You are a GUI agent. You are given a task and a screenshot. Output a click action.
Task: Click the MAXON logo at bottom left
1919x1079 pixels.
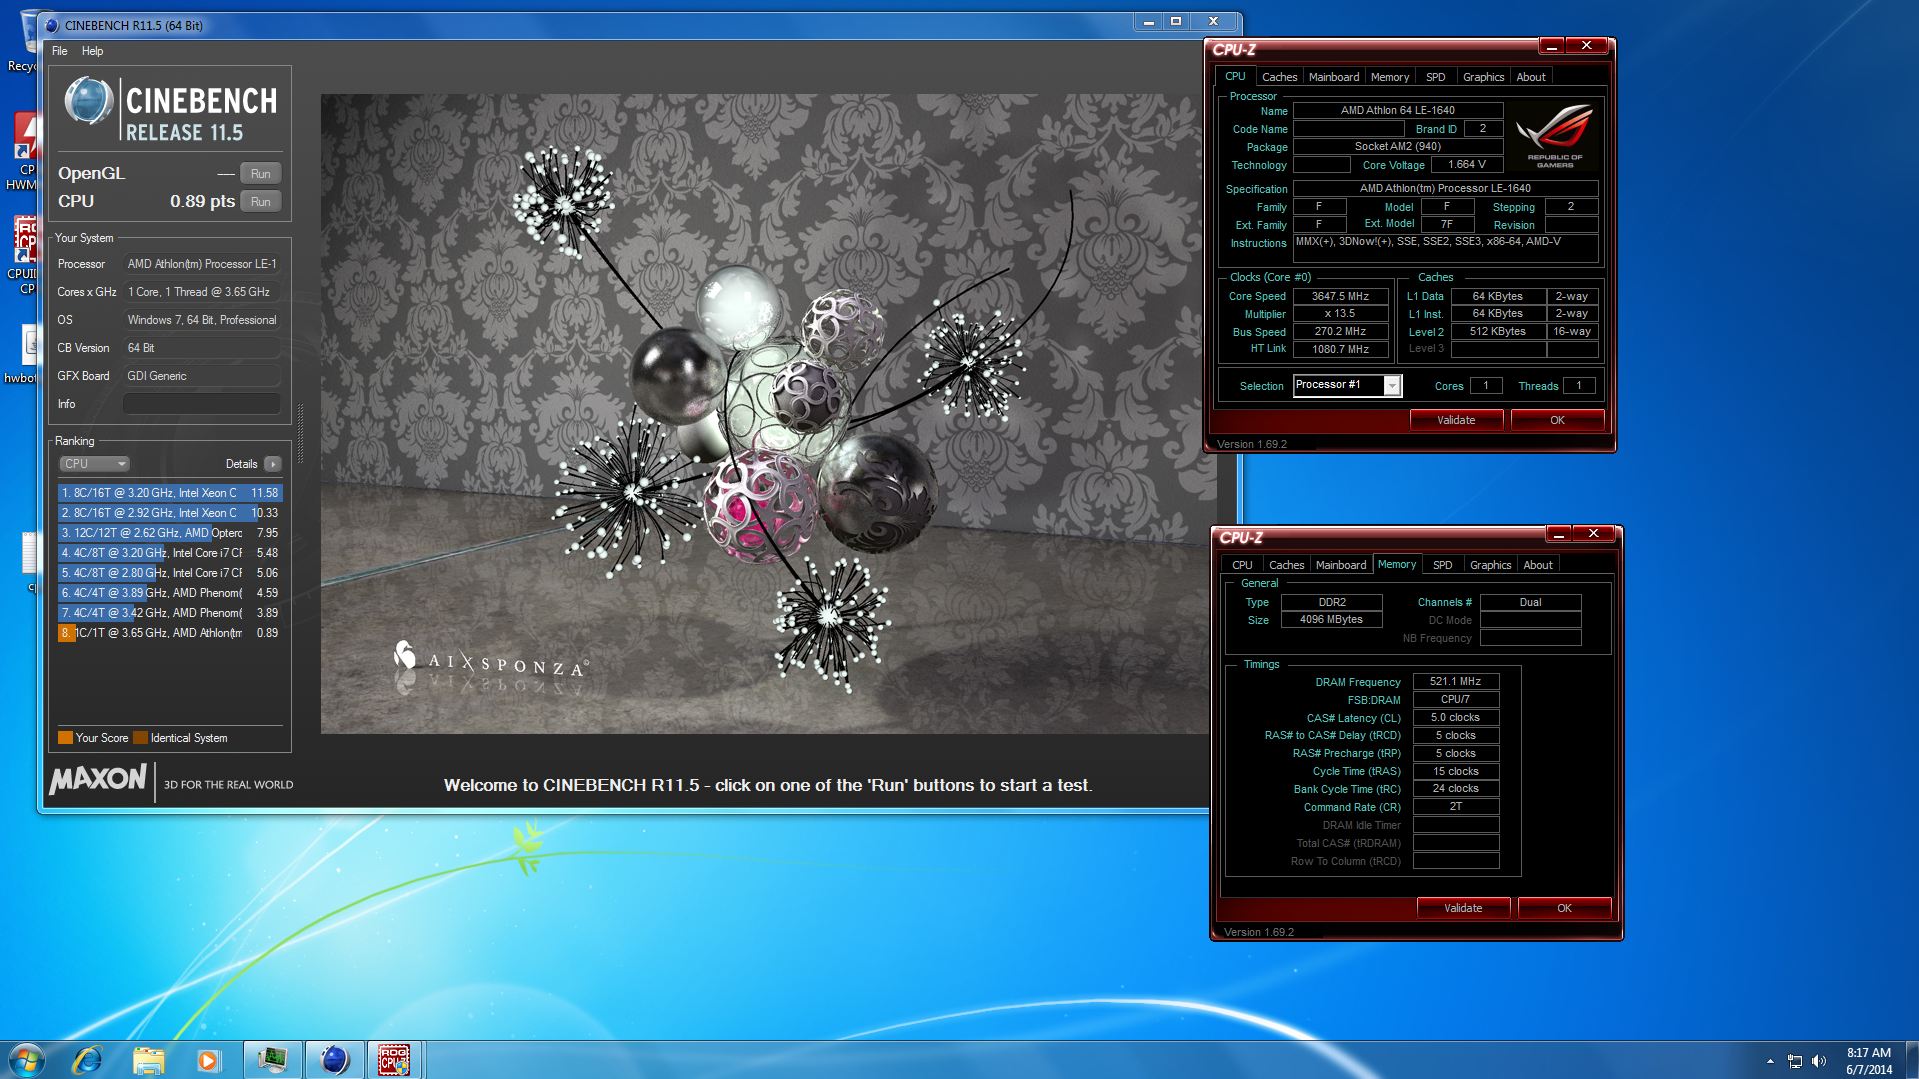tap(98, 779)
